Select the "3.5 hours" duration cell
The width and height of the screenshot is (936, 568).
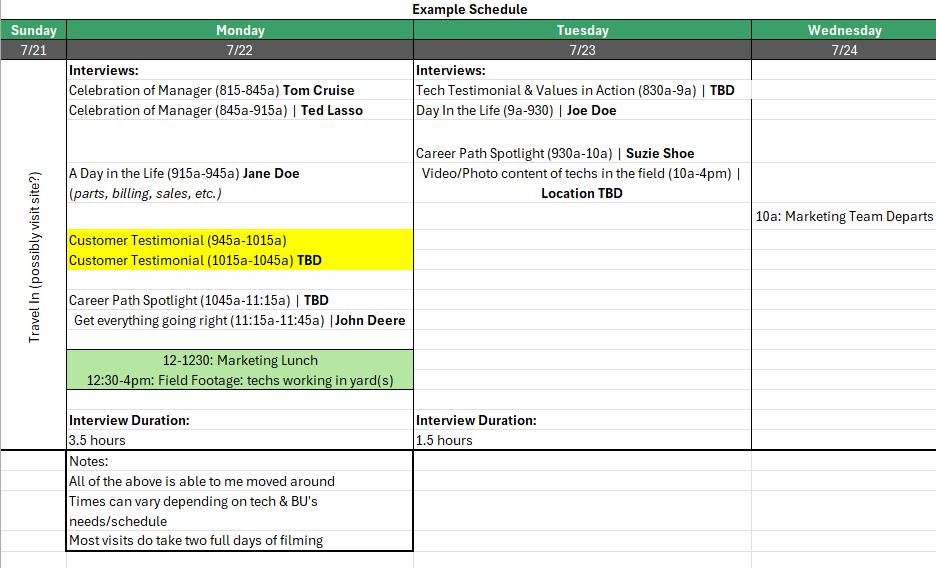pos(97,440)
